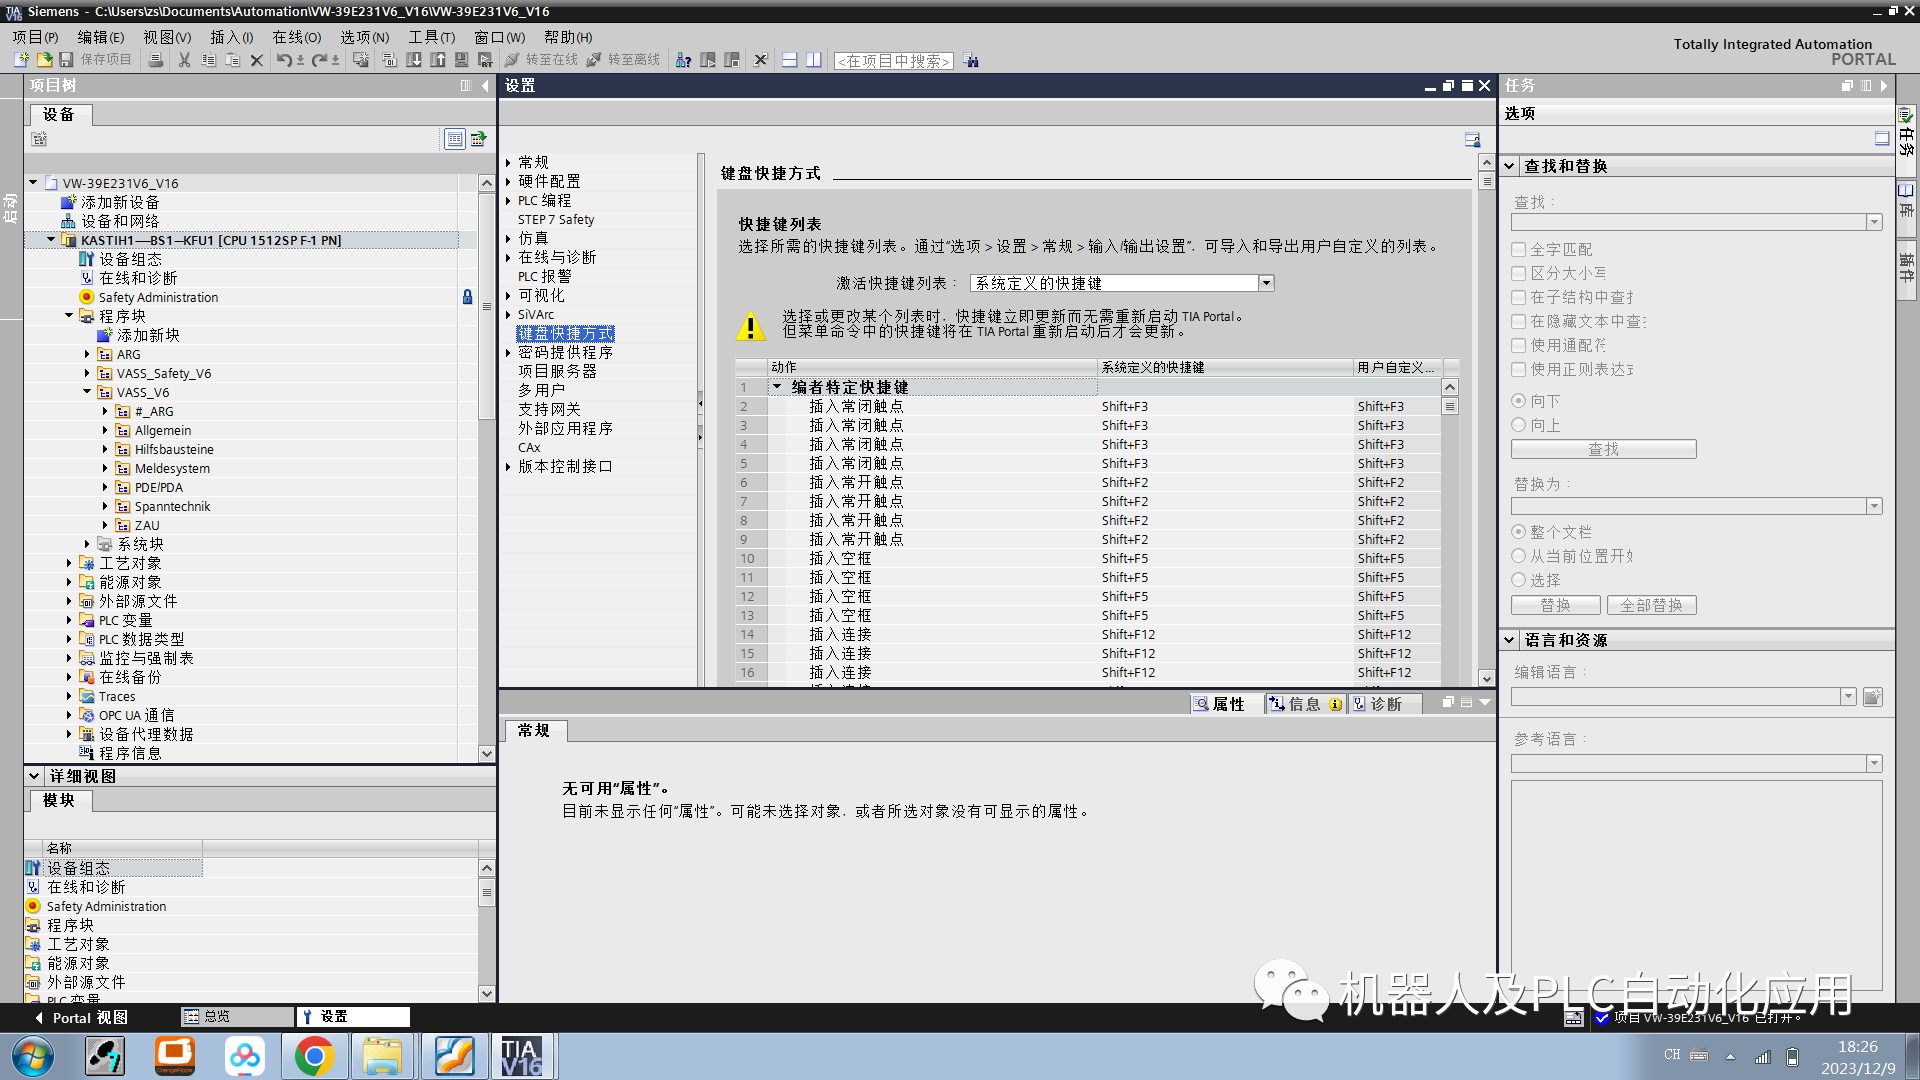Click the undo arrow toolbar icon
The height and width of the screenshot is (1080, 1920).
click(284, 60)
